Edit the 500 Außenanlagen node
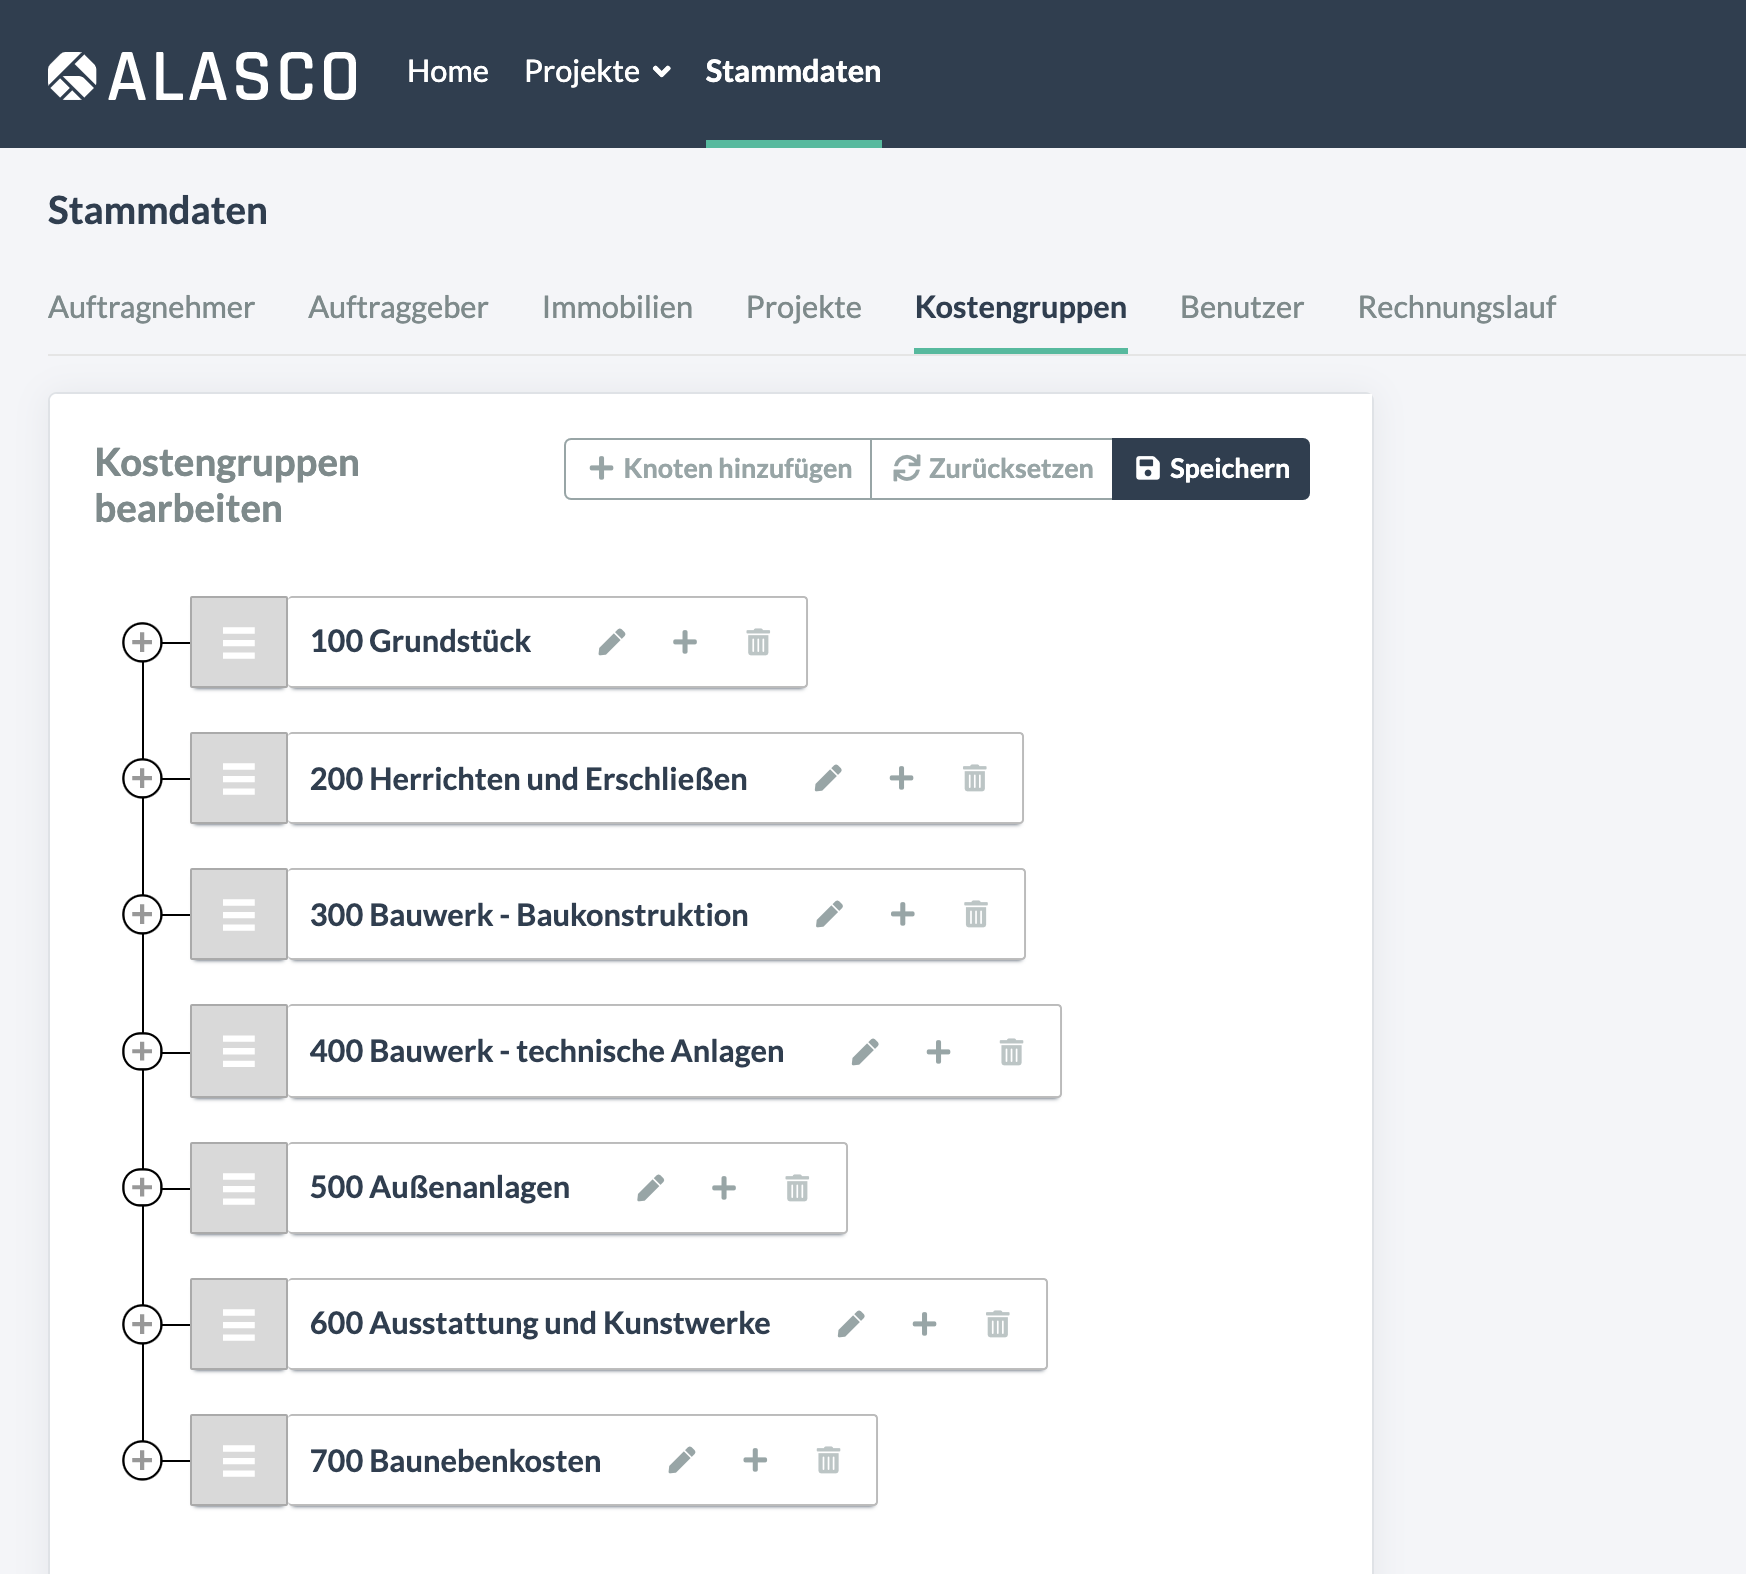 (650, 1188)
